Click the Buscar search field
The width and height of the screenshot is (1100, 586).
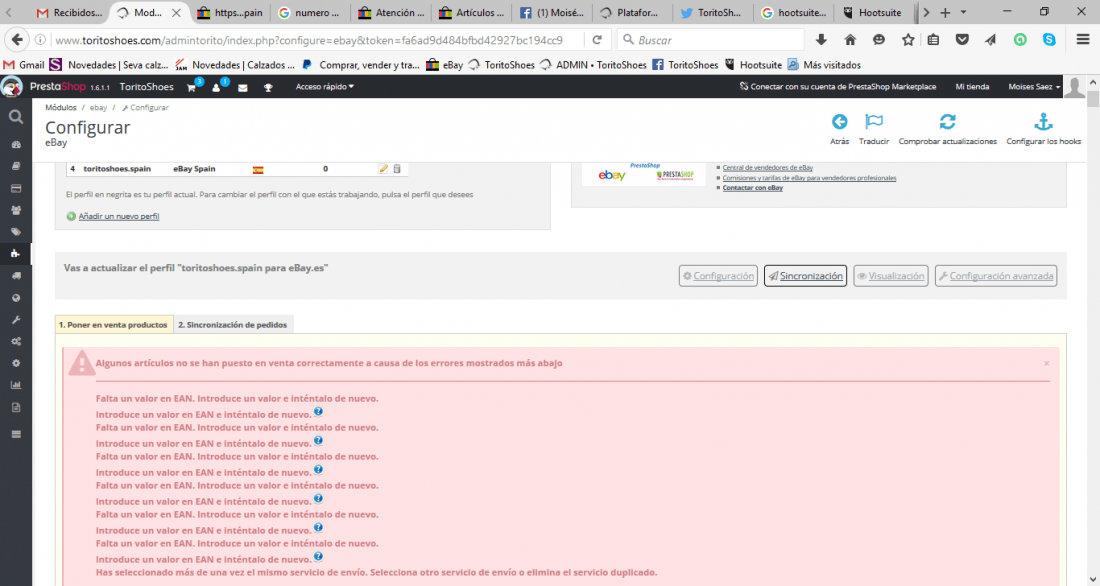[x=710, y=40]
